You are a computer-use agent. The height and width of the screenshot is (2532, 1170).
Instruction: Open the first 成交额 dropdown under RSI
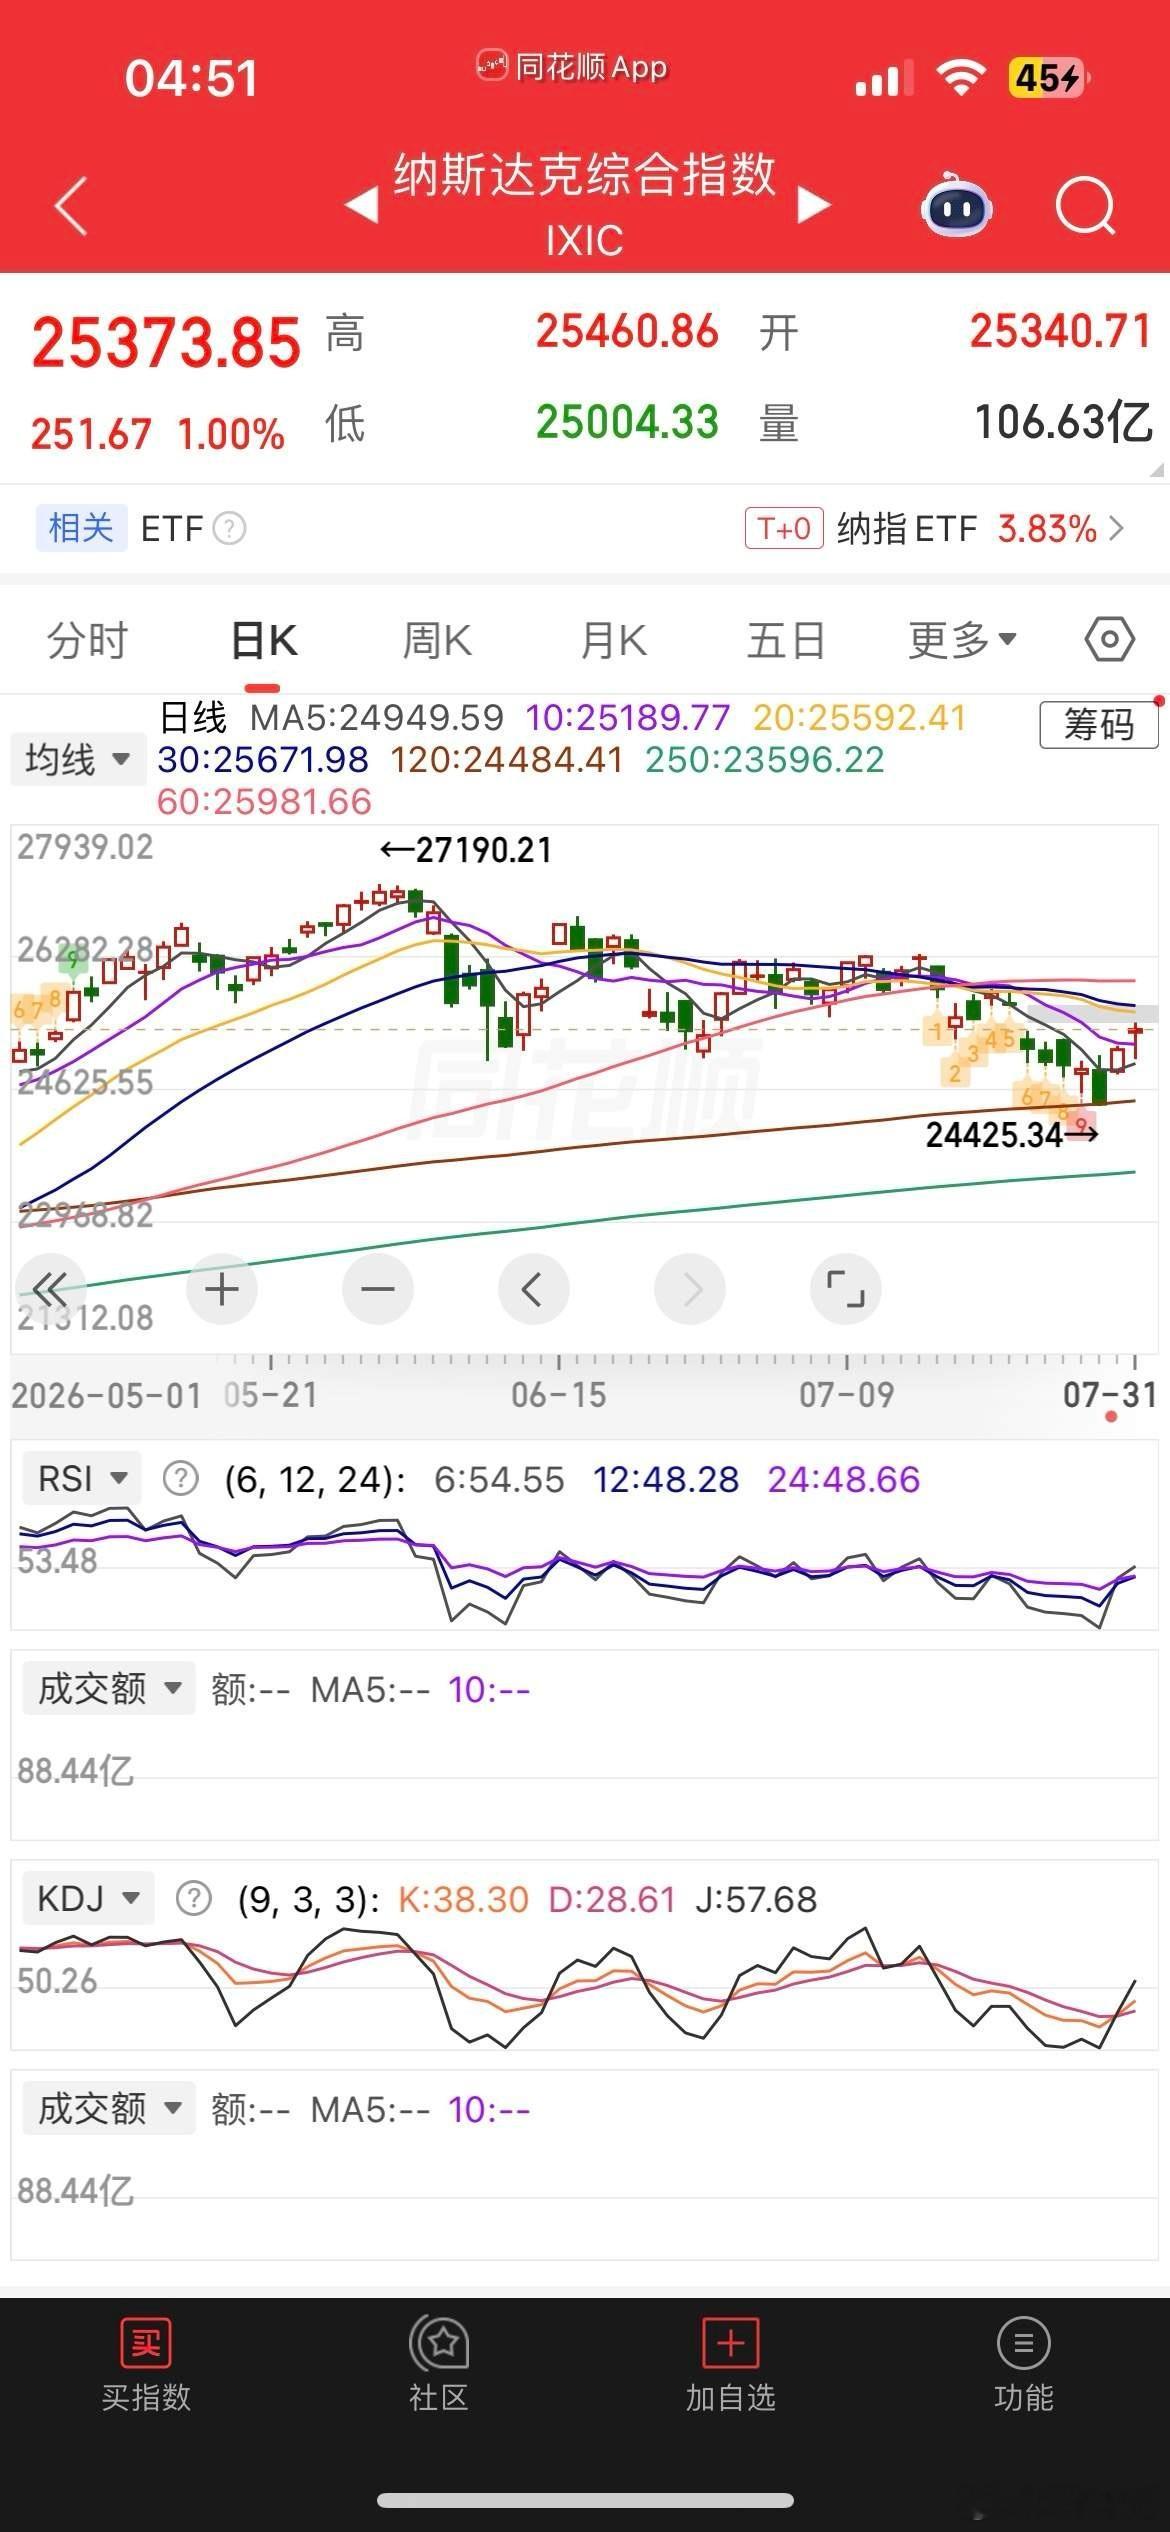[x=109, y=1688]
